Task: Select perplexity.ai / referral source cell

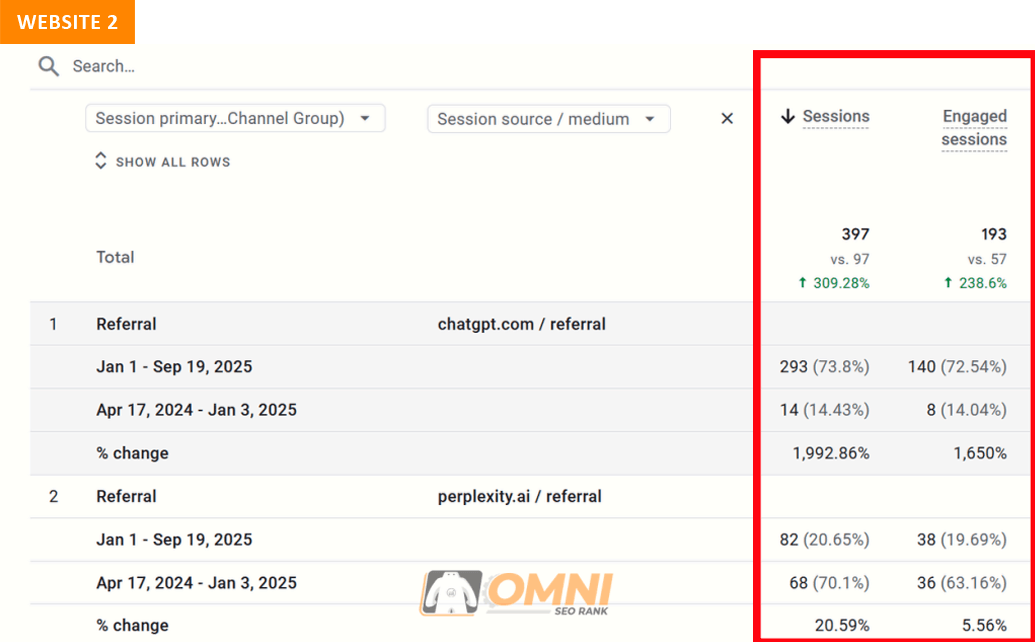Action: click(519, 496)
